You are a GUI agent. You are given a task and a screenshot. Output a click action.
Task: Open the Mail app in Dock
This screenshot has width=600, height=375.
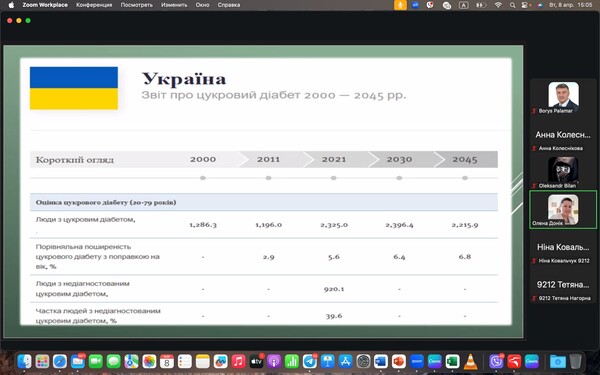click(78, 361)
